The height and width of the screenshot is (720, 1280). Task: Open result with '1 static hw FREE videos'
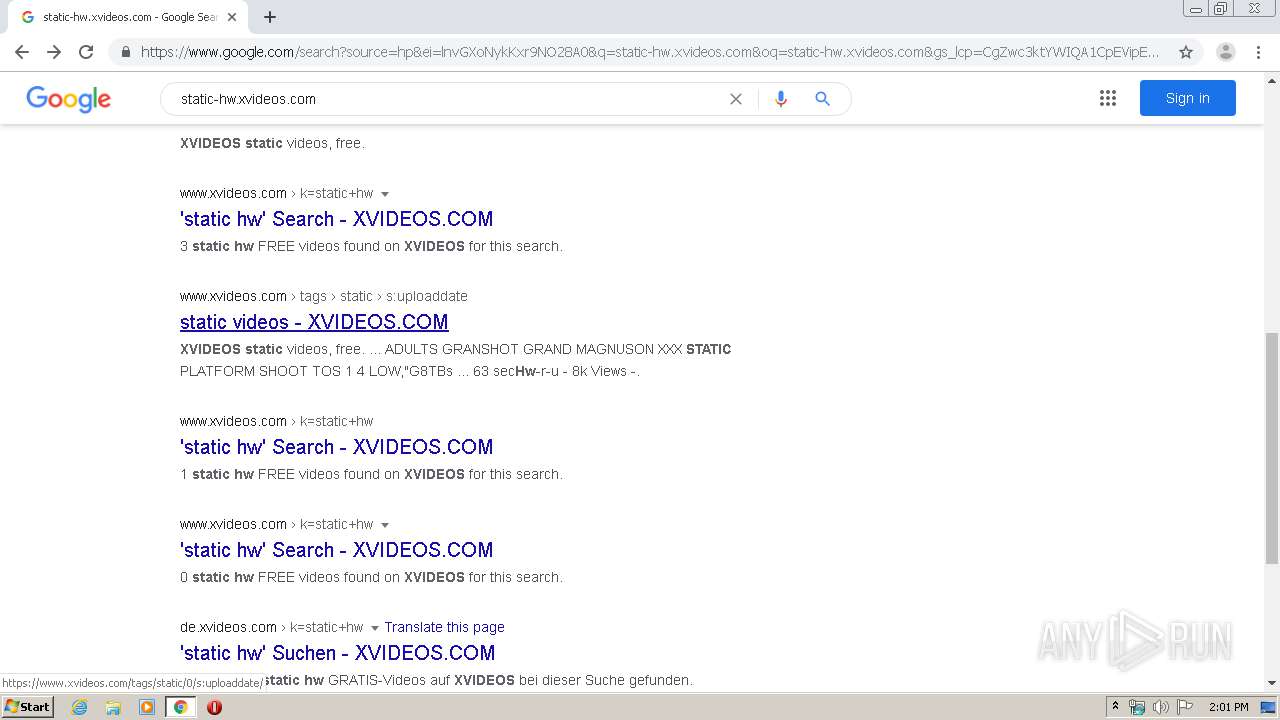[336, 447]
